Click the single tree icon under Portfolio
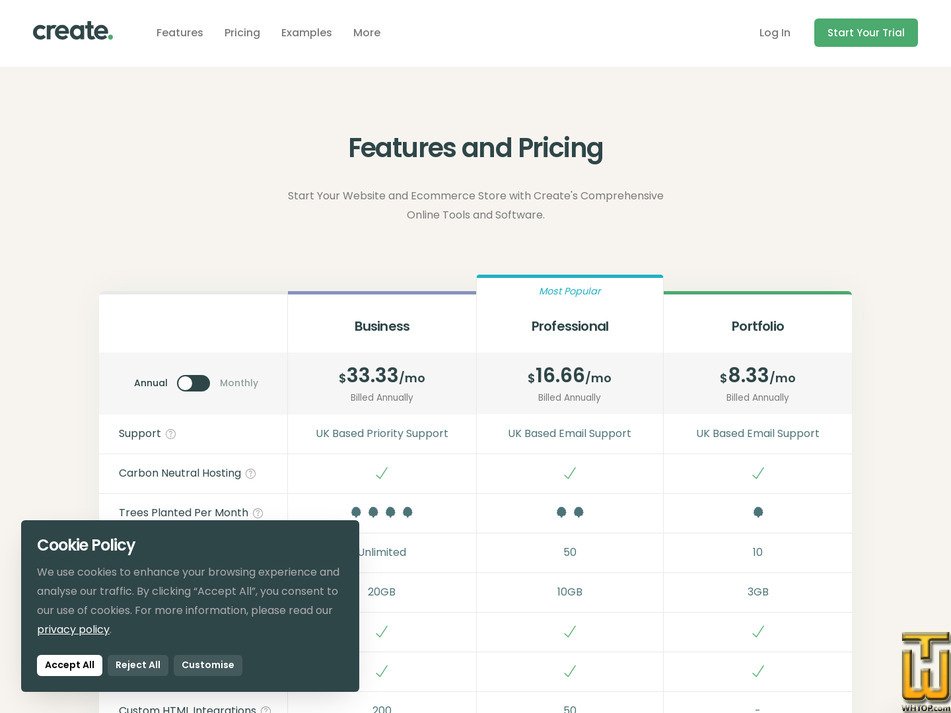Image resolution: width=951 pixels, height=713 pixels. tap(758, 512)
